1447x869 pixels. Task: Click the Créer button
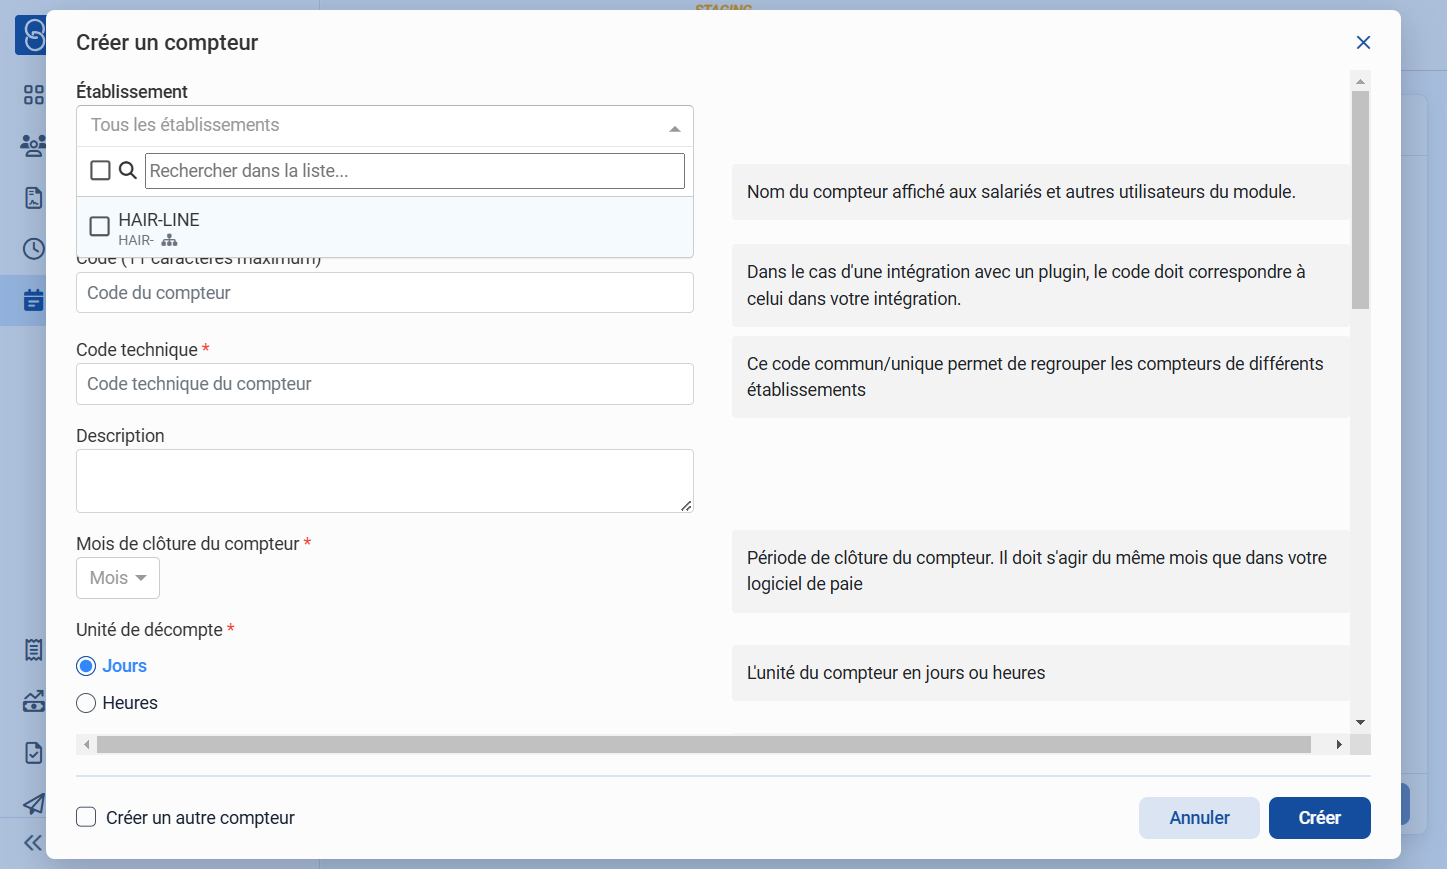[1319, 818]
